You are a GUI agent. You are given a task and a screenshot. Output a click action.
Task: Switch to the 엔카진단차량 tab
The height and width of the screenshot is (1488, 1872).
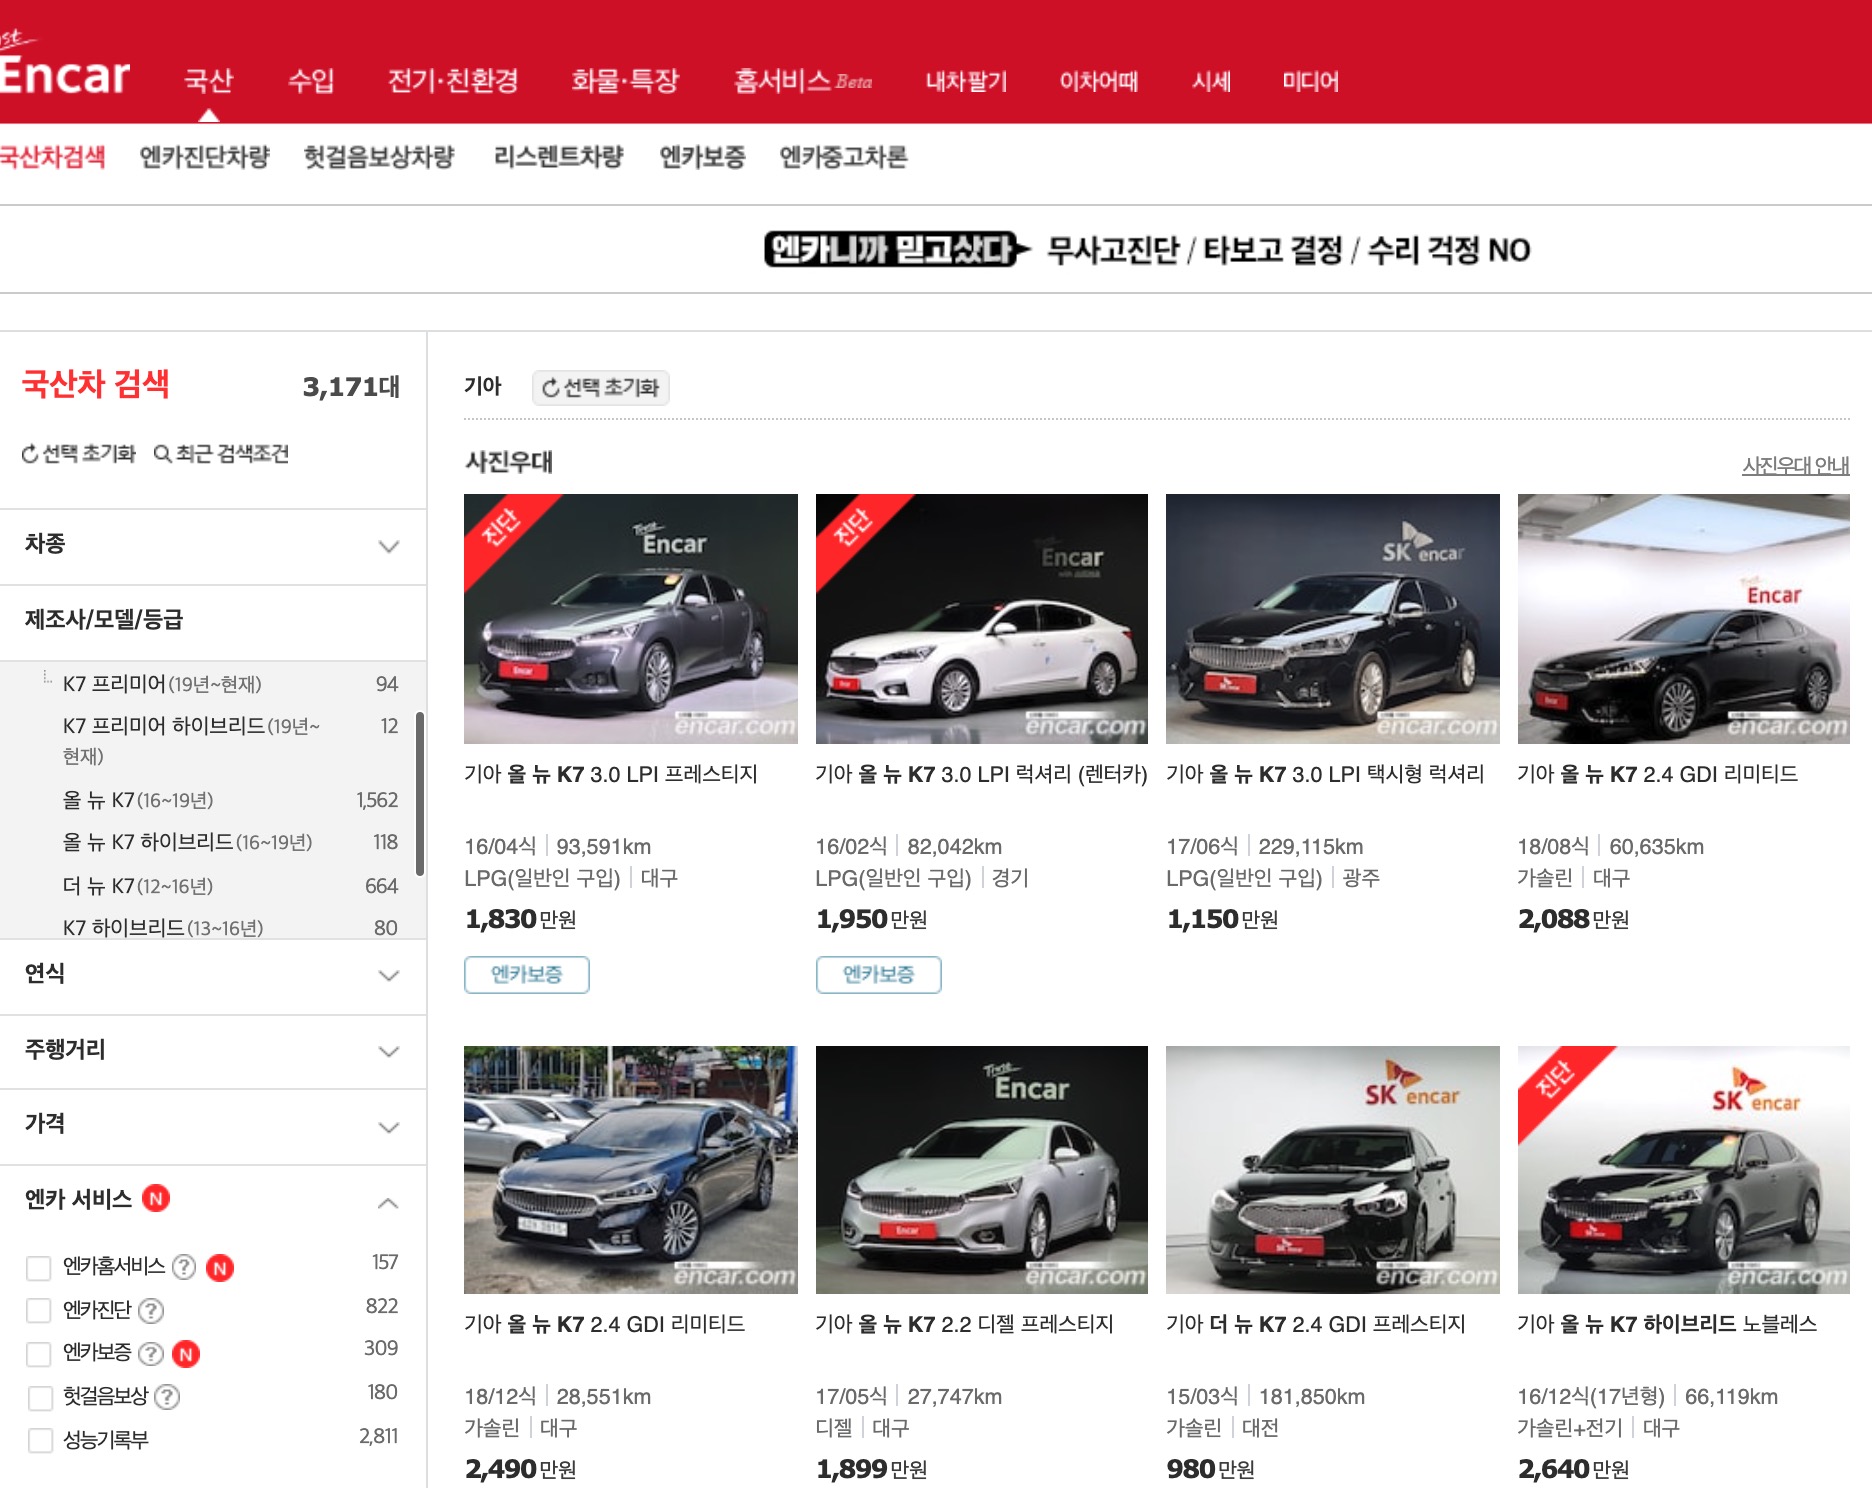point(204,157)
